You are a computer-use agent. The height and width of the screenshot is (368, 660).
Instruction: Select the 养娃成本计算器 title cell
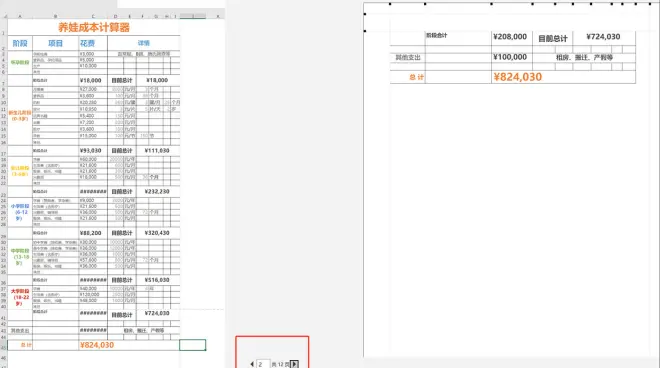point(94,27)
